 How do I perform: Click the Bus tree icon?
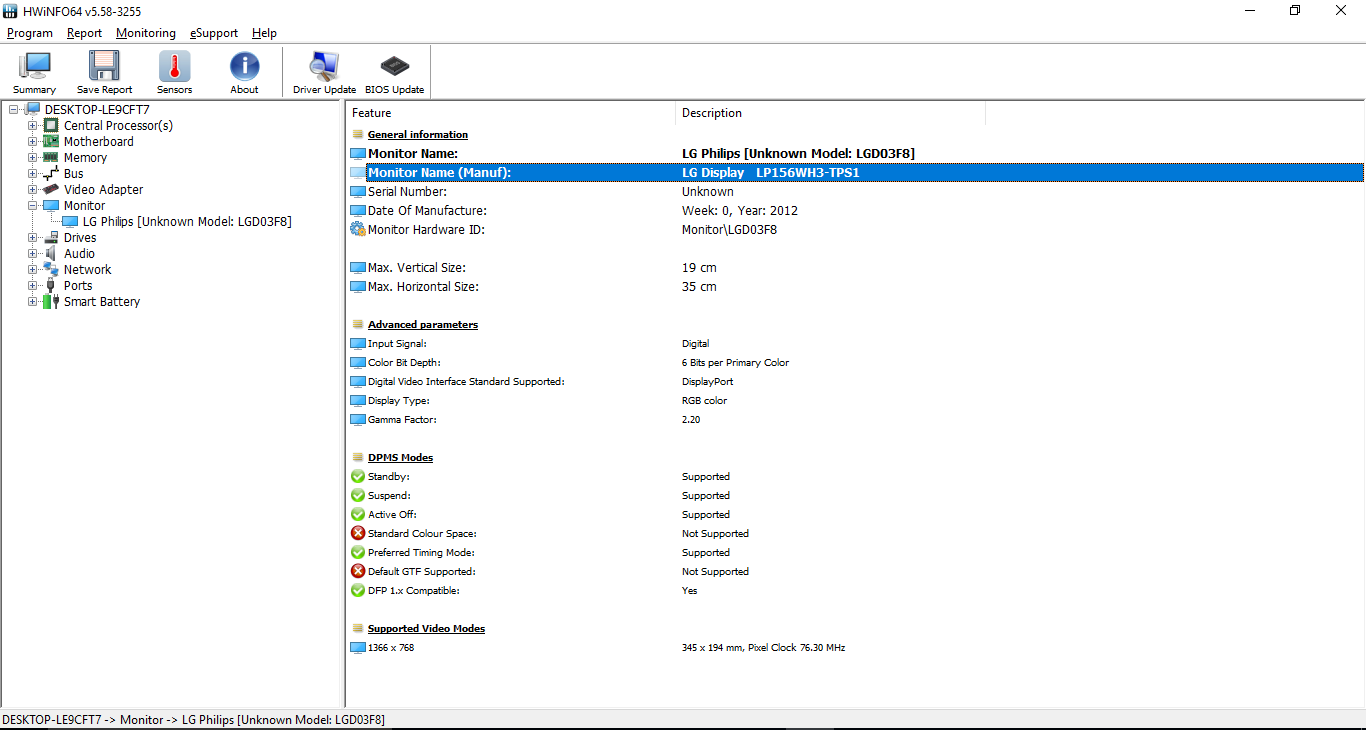tap(51, 173)
